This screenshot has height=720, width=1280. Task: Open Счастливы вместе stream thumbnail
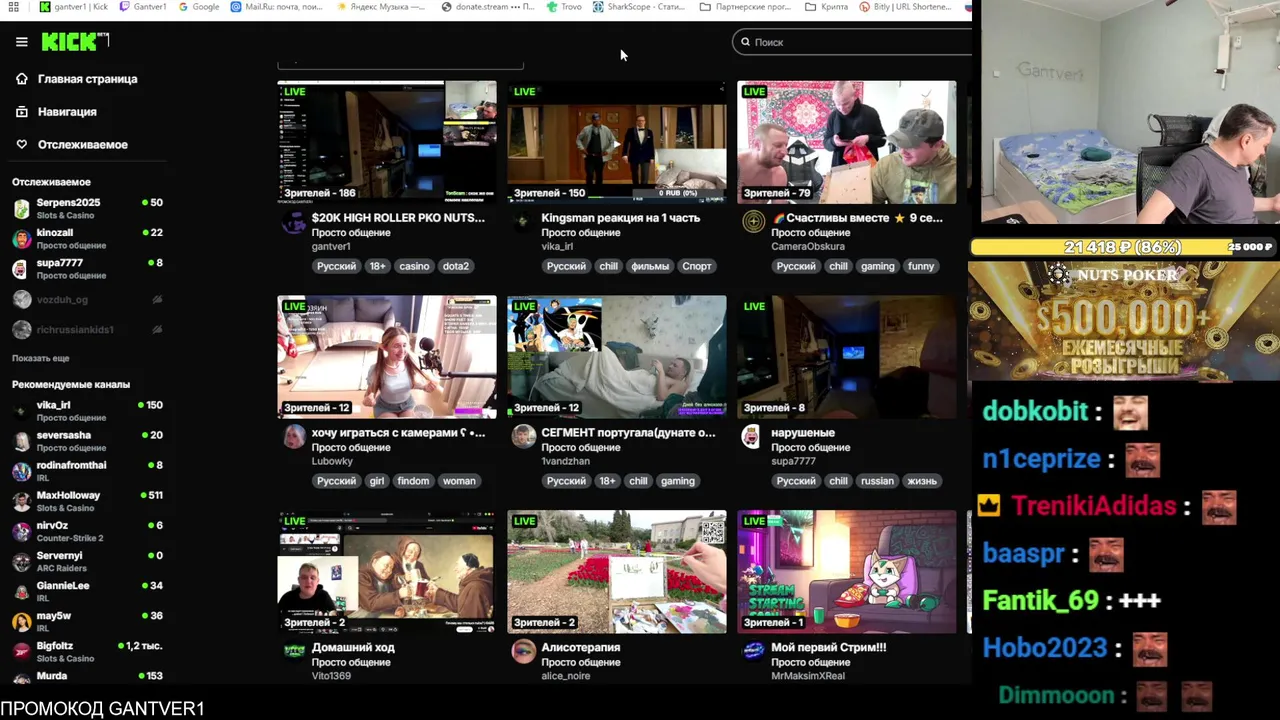point(847,141)
